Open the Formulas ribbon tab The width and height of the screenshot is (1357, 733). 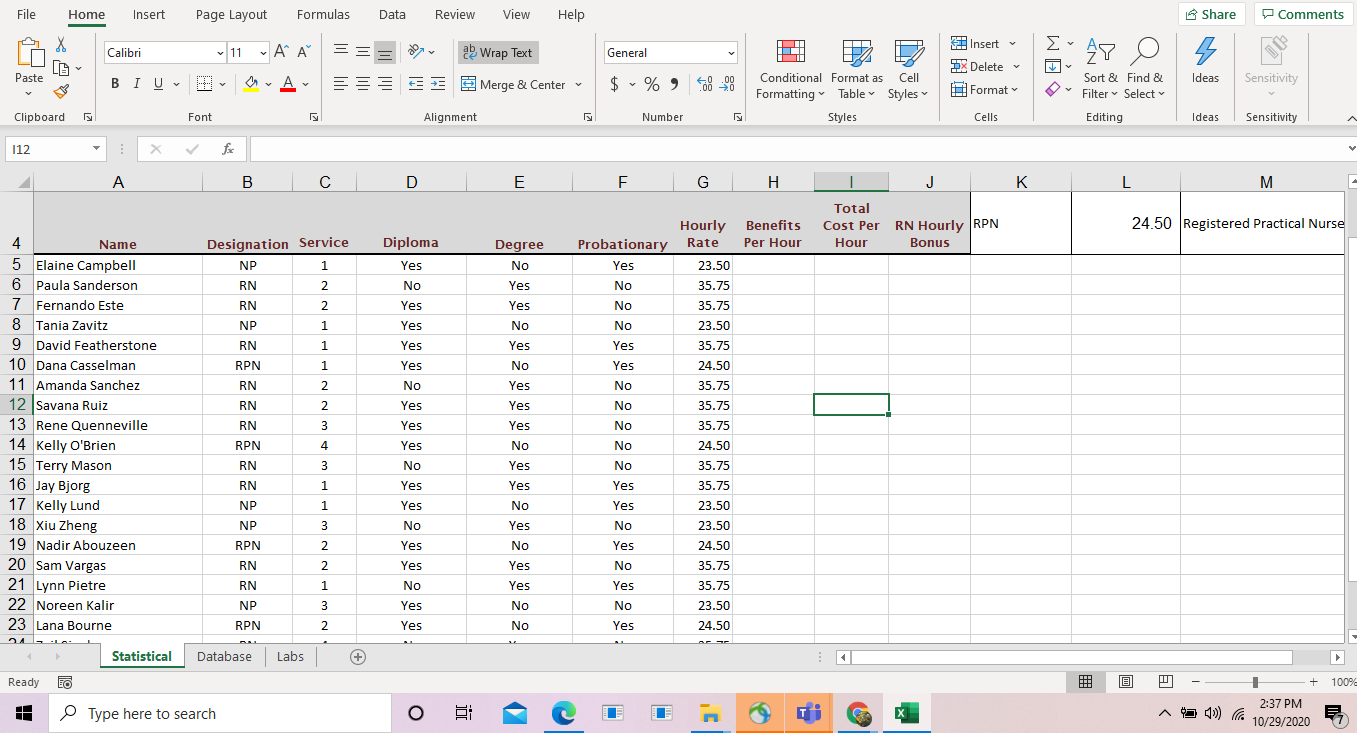click(x=323, y=15)
